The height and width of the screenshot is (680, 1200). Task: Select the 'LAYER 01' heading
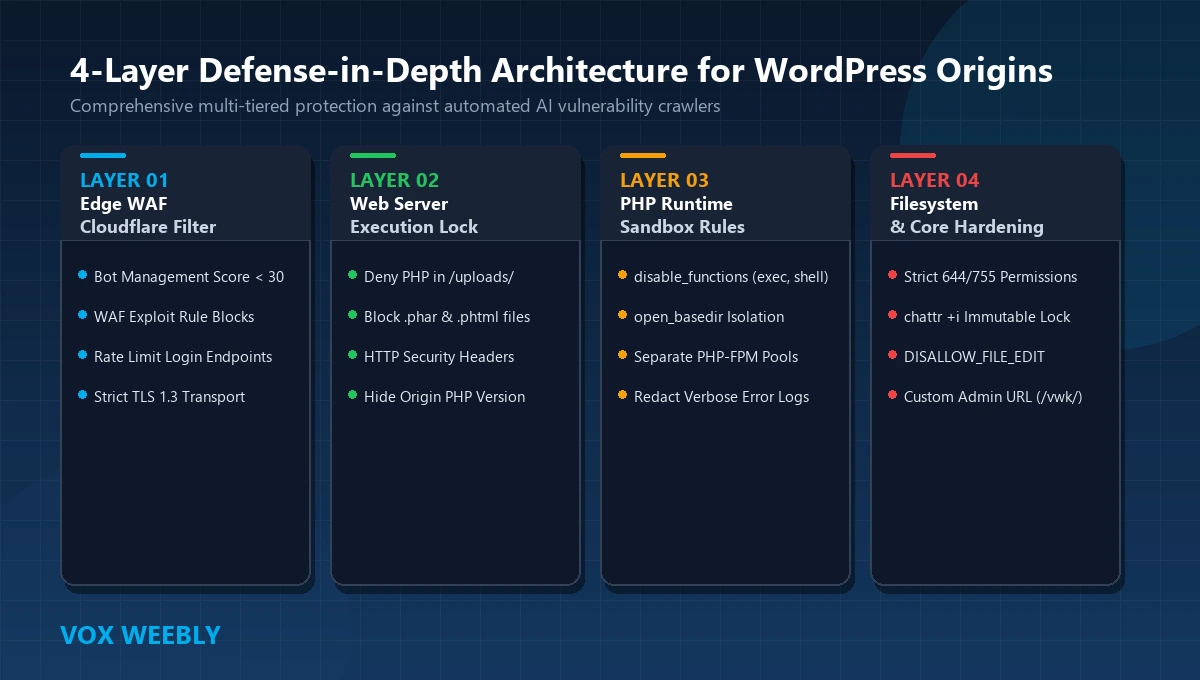tap(124, 181)
